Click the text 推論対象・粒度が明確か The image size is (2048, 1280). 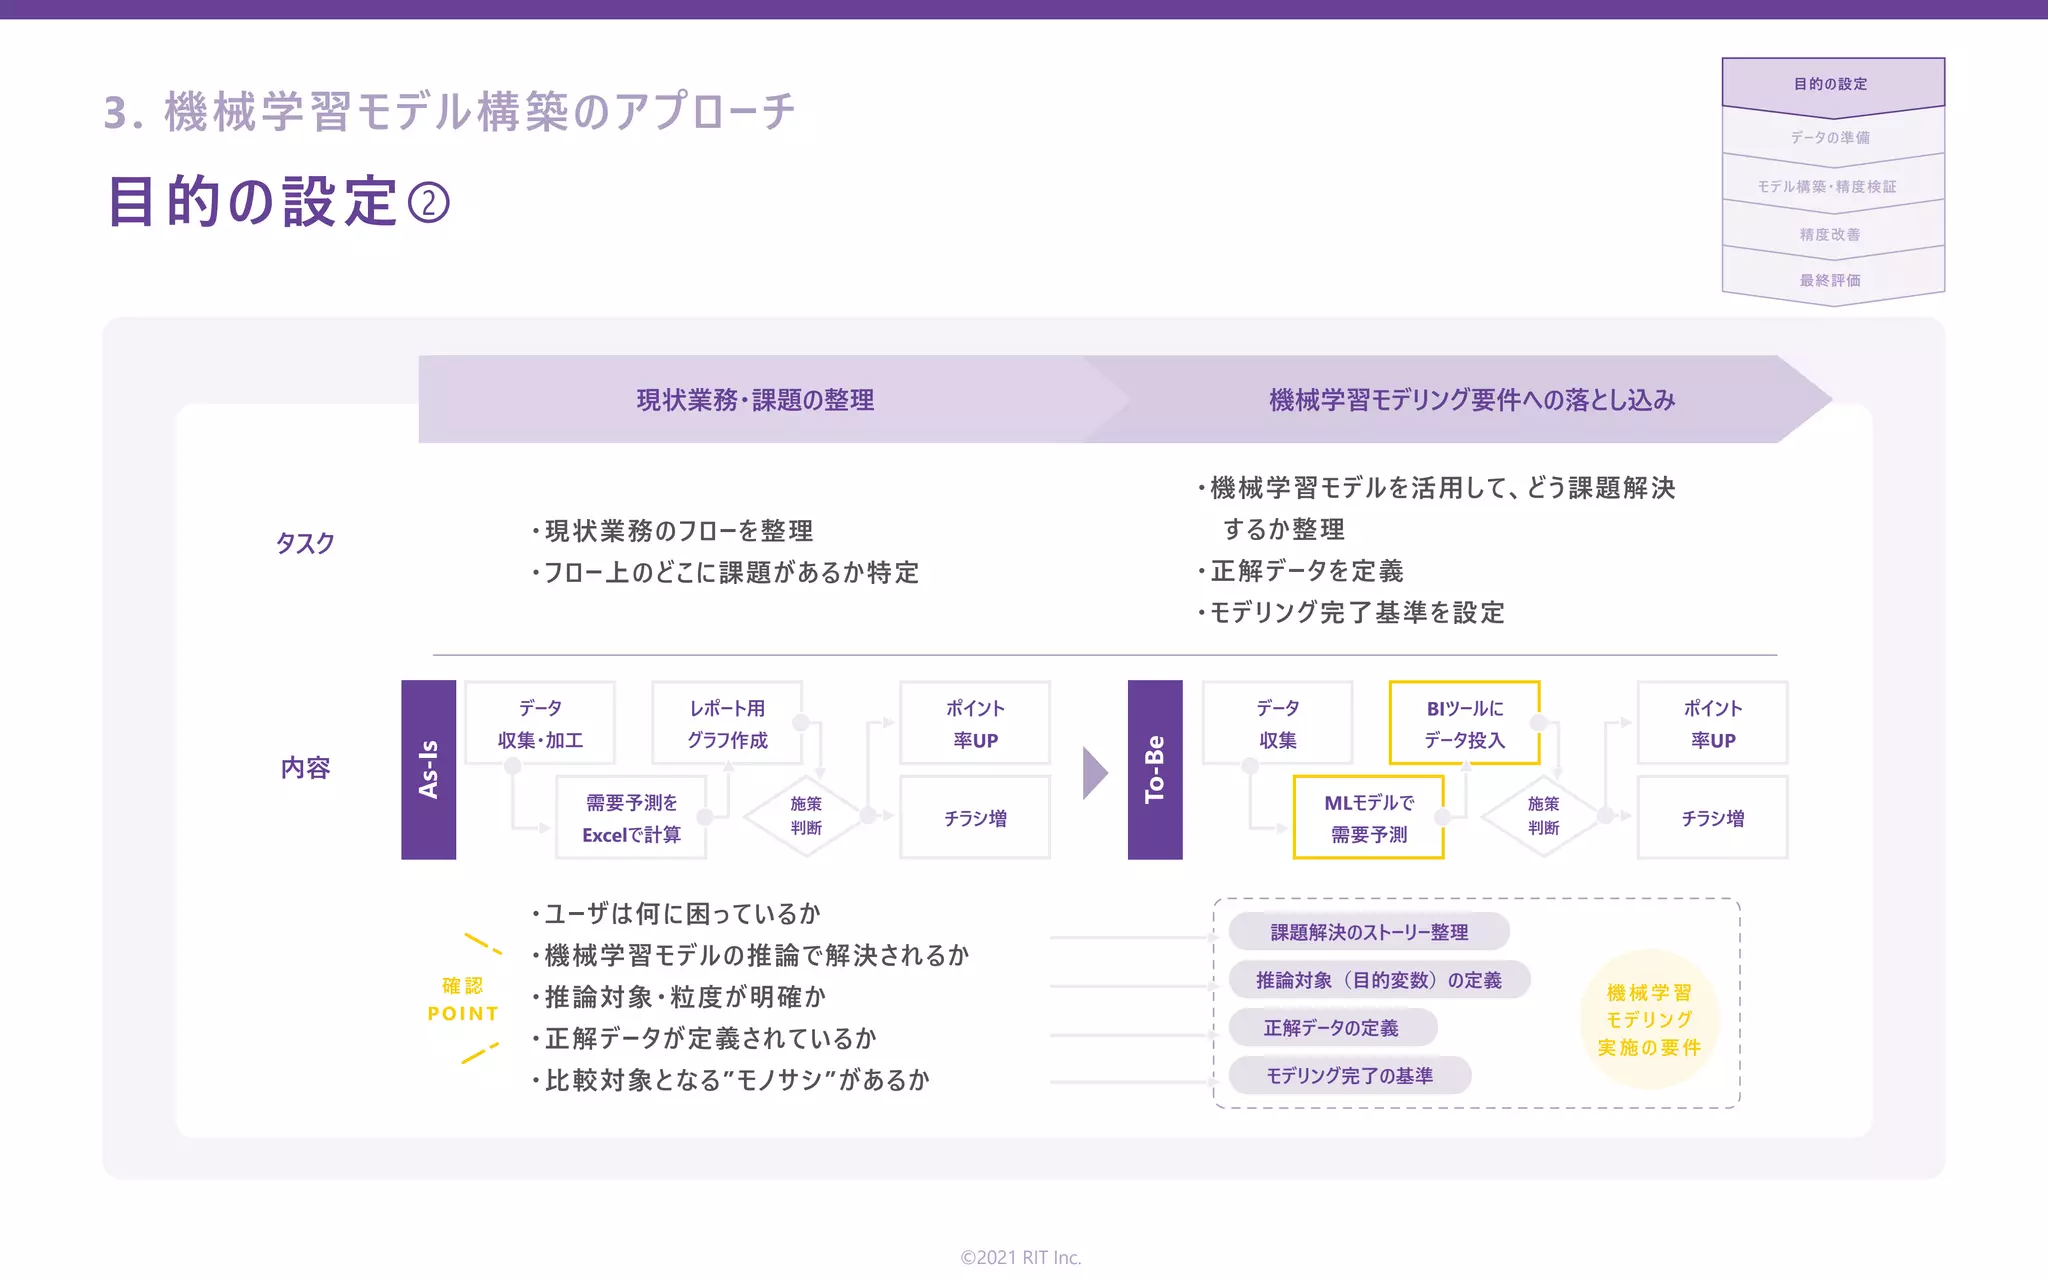(686, 997)
